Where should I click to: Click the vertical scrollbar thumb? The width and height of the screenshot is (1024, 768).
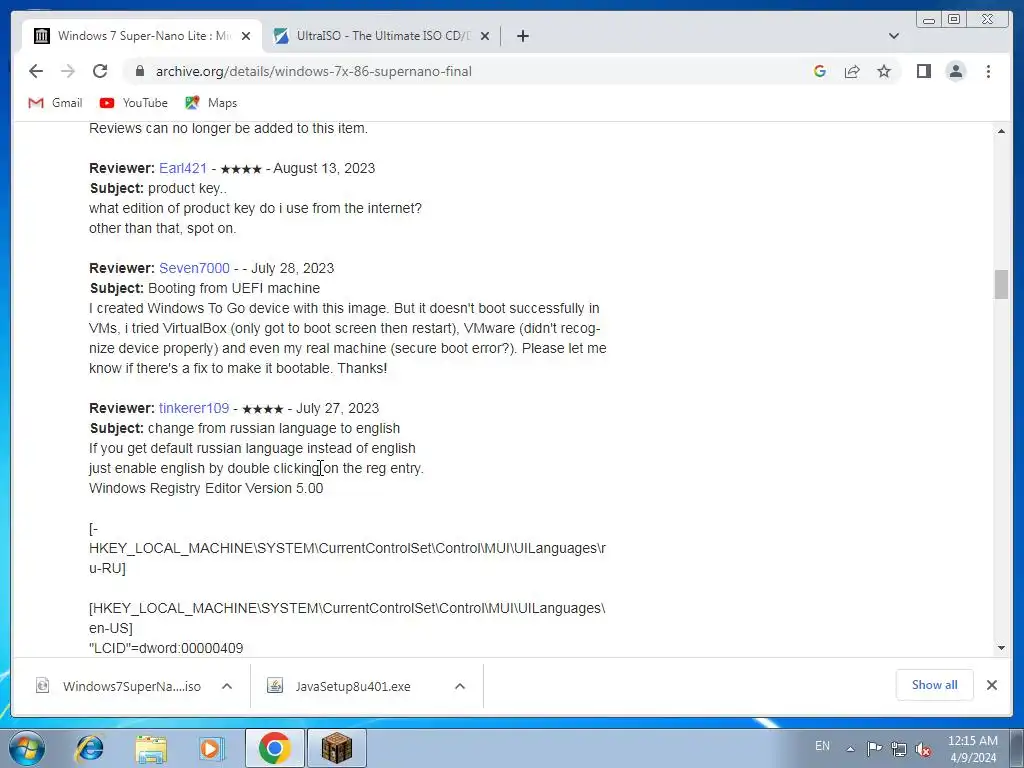point(1001,284)
